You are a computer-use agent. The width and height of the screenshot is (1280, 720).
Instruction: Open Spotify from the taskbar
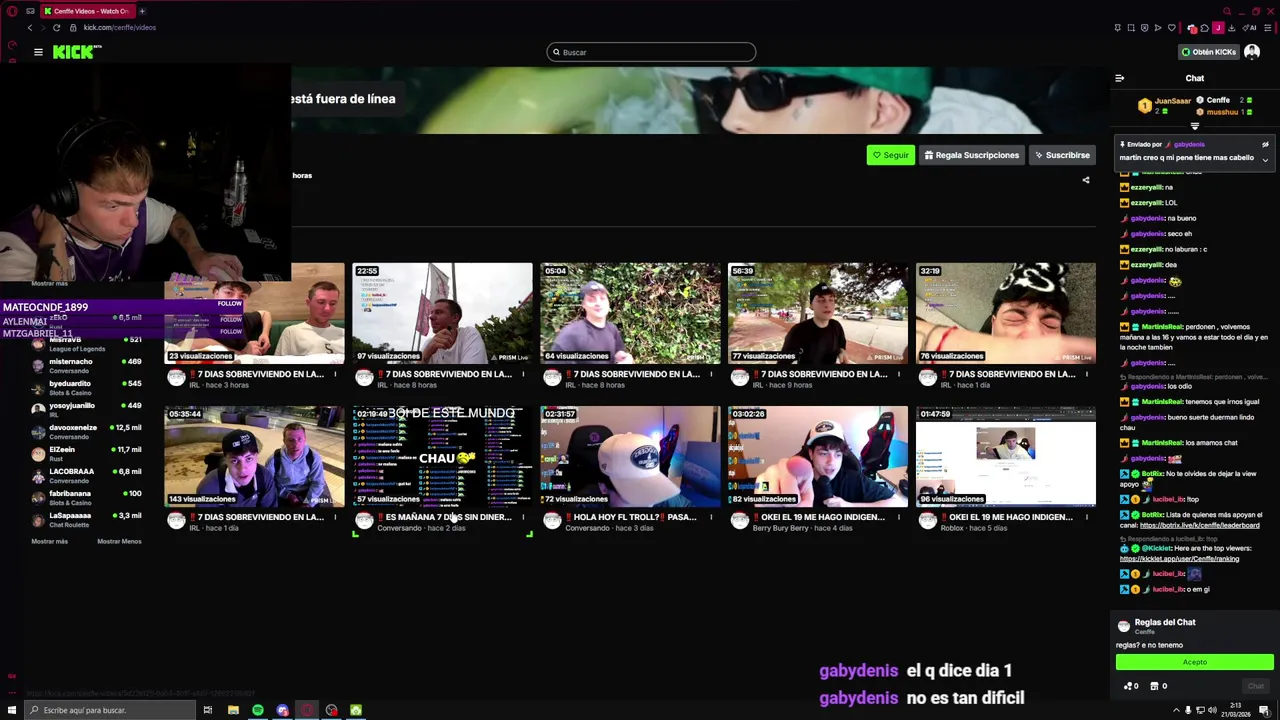pyautogui.click(x=257, y=710)
